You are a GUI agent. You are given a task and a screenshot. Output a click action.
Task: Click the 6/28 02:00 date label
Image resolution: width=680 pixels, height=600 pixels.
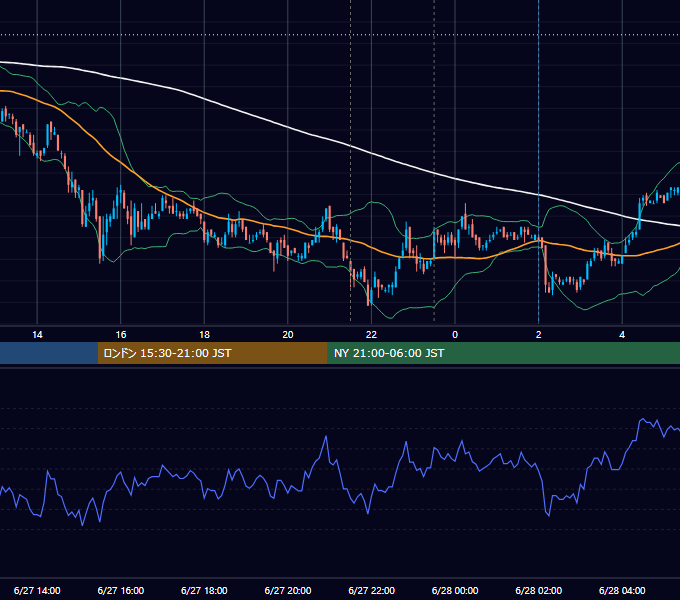pos(539,590)
